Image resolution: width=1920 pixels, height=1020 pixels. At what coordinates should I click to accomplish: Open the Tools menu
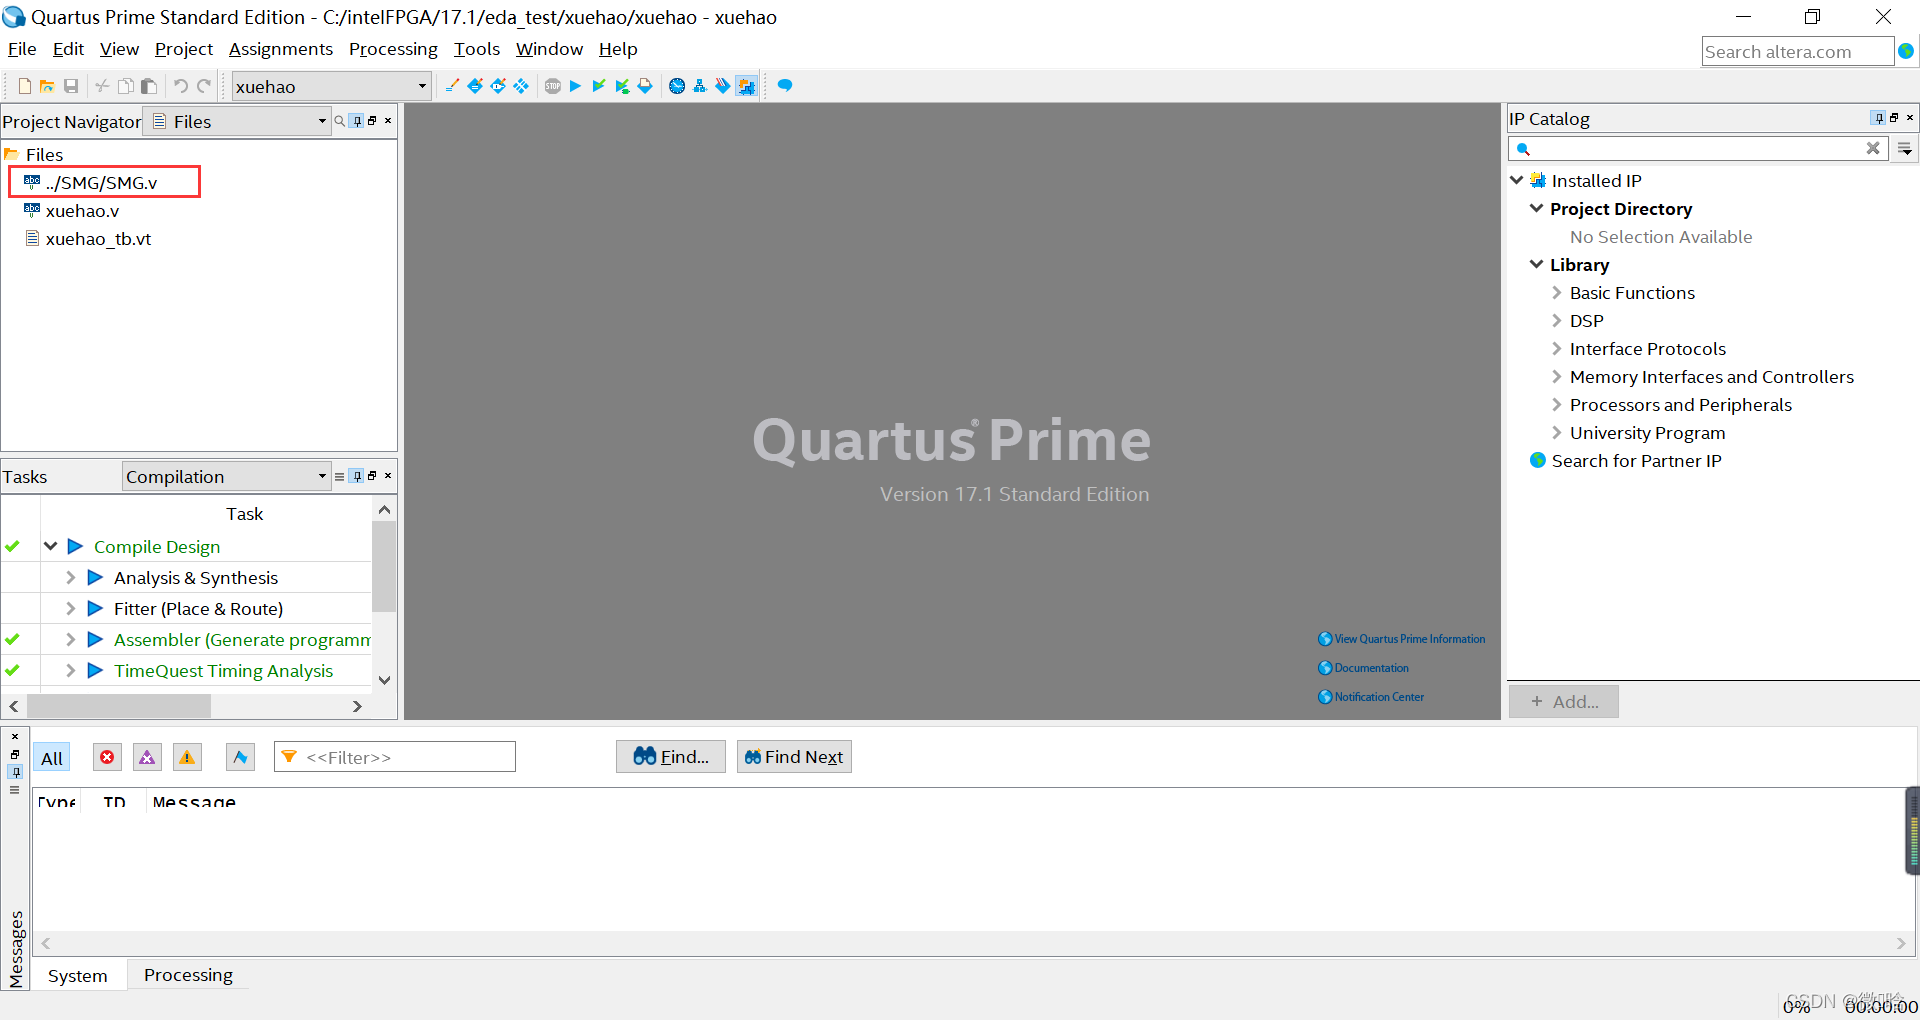pos(477,49)
